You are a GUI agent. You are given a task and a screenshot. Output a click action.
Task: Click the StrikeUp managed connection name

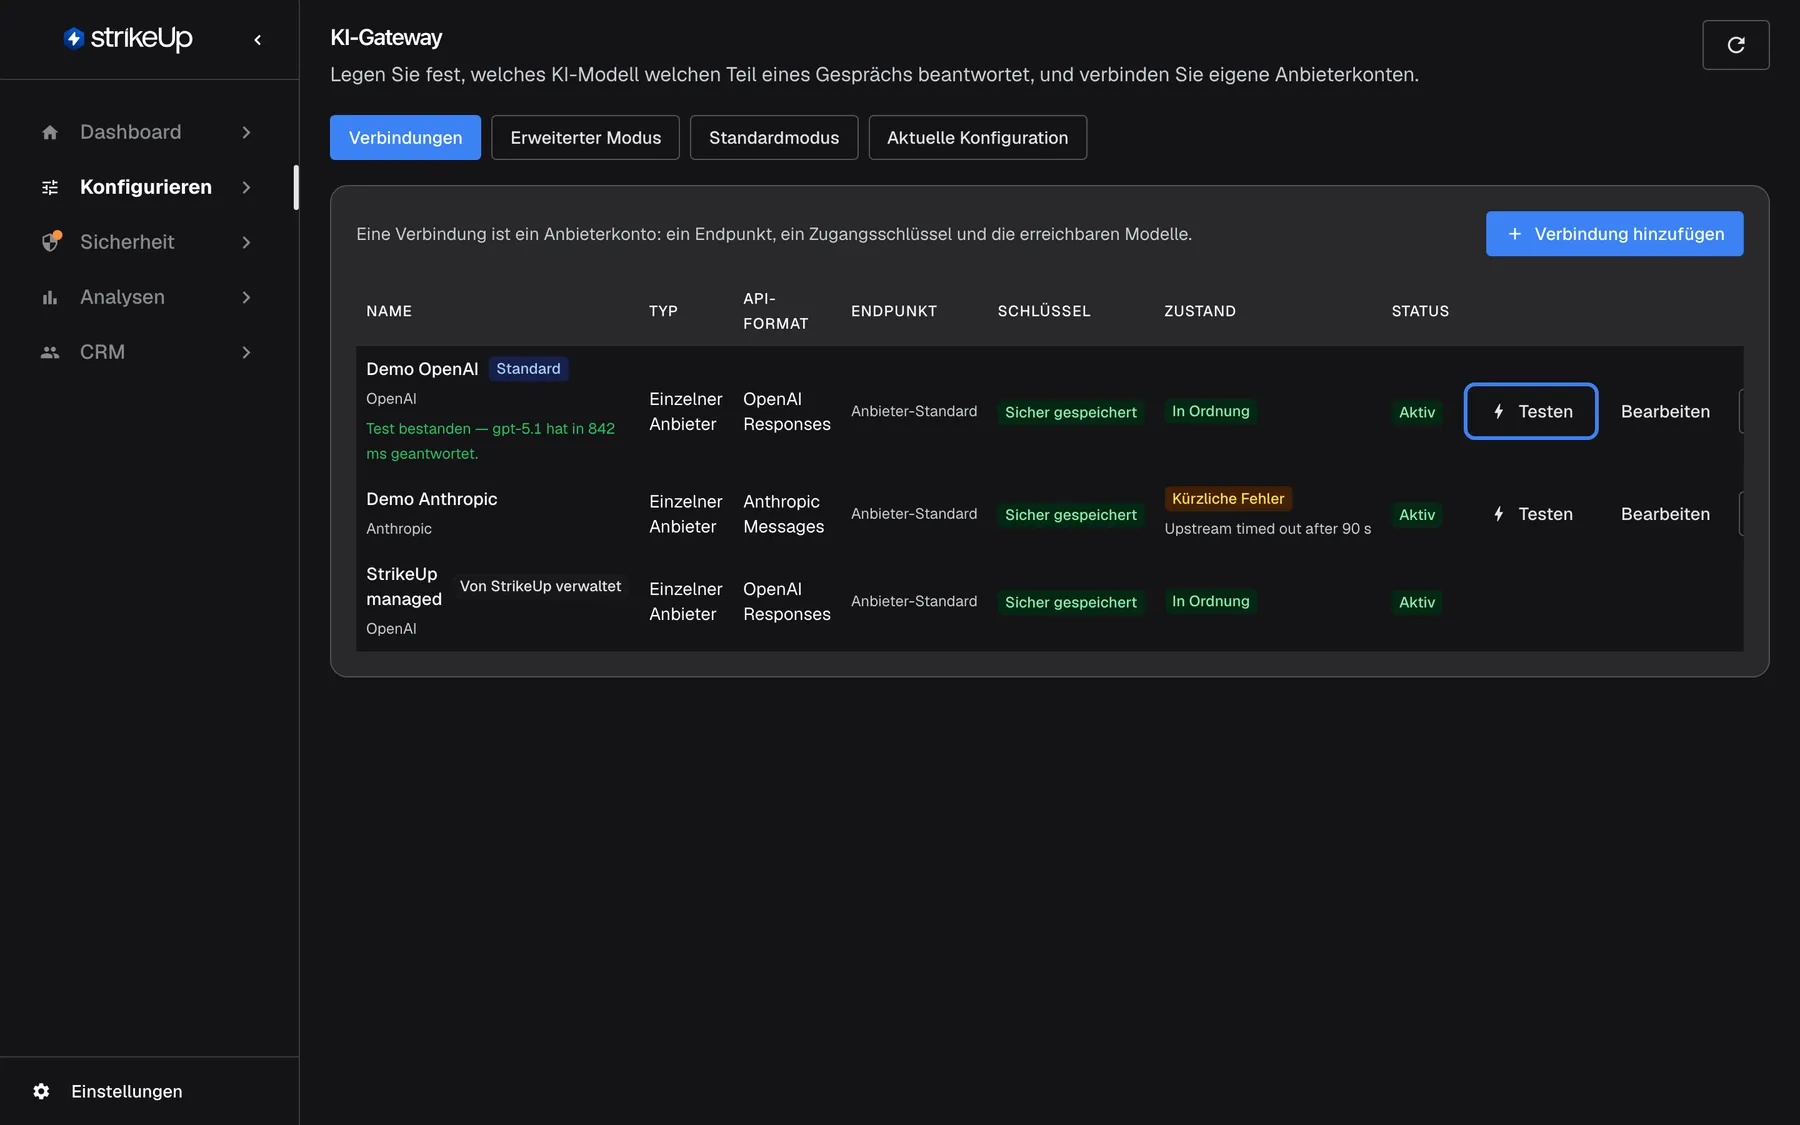(404, 586)
